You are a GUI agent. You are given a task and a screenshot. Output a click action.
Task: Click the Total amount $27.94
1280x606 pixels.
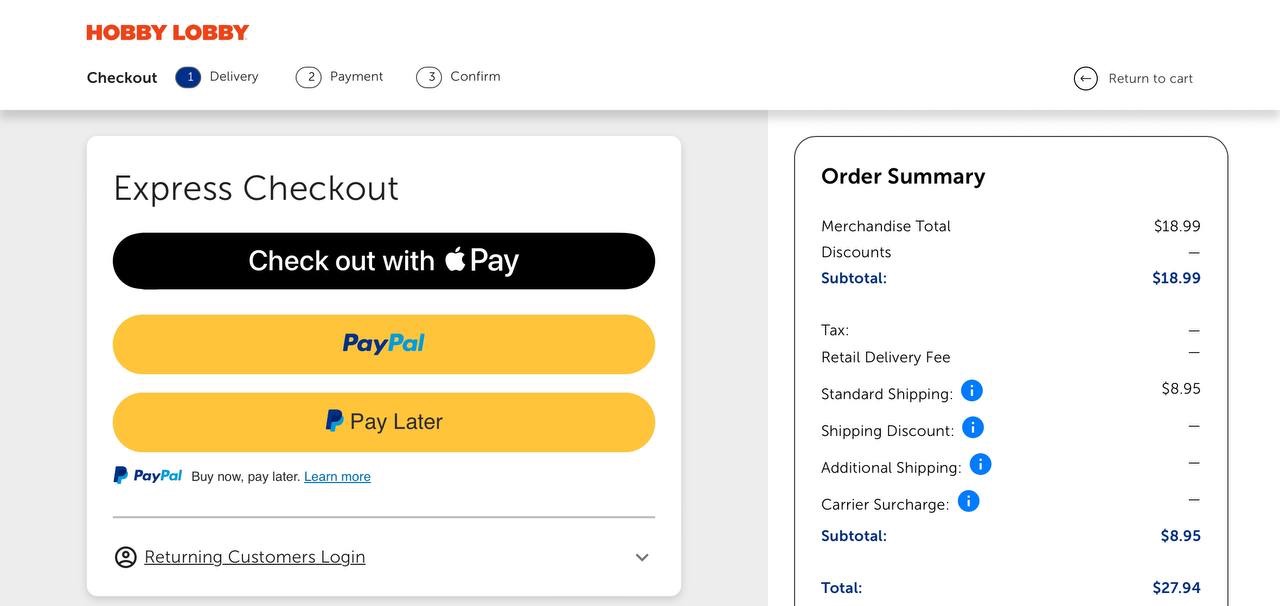[1176, 588]
